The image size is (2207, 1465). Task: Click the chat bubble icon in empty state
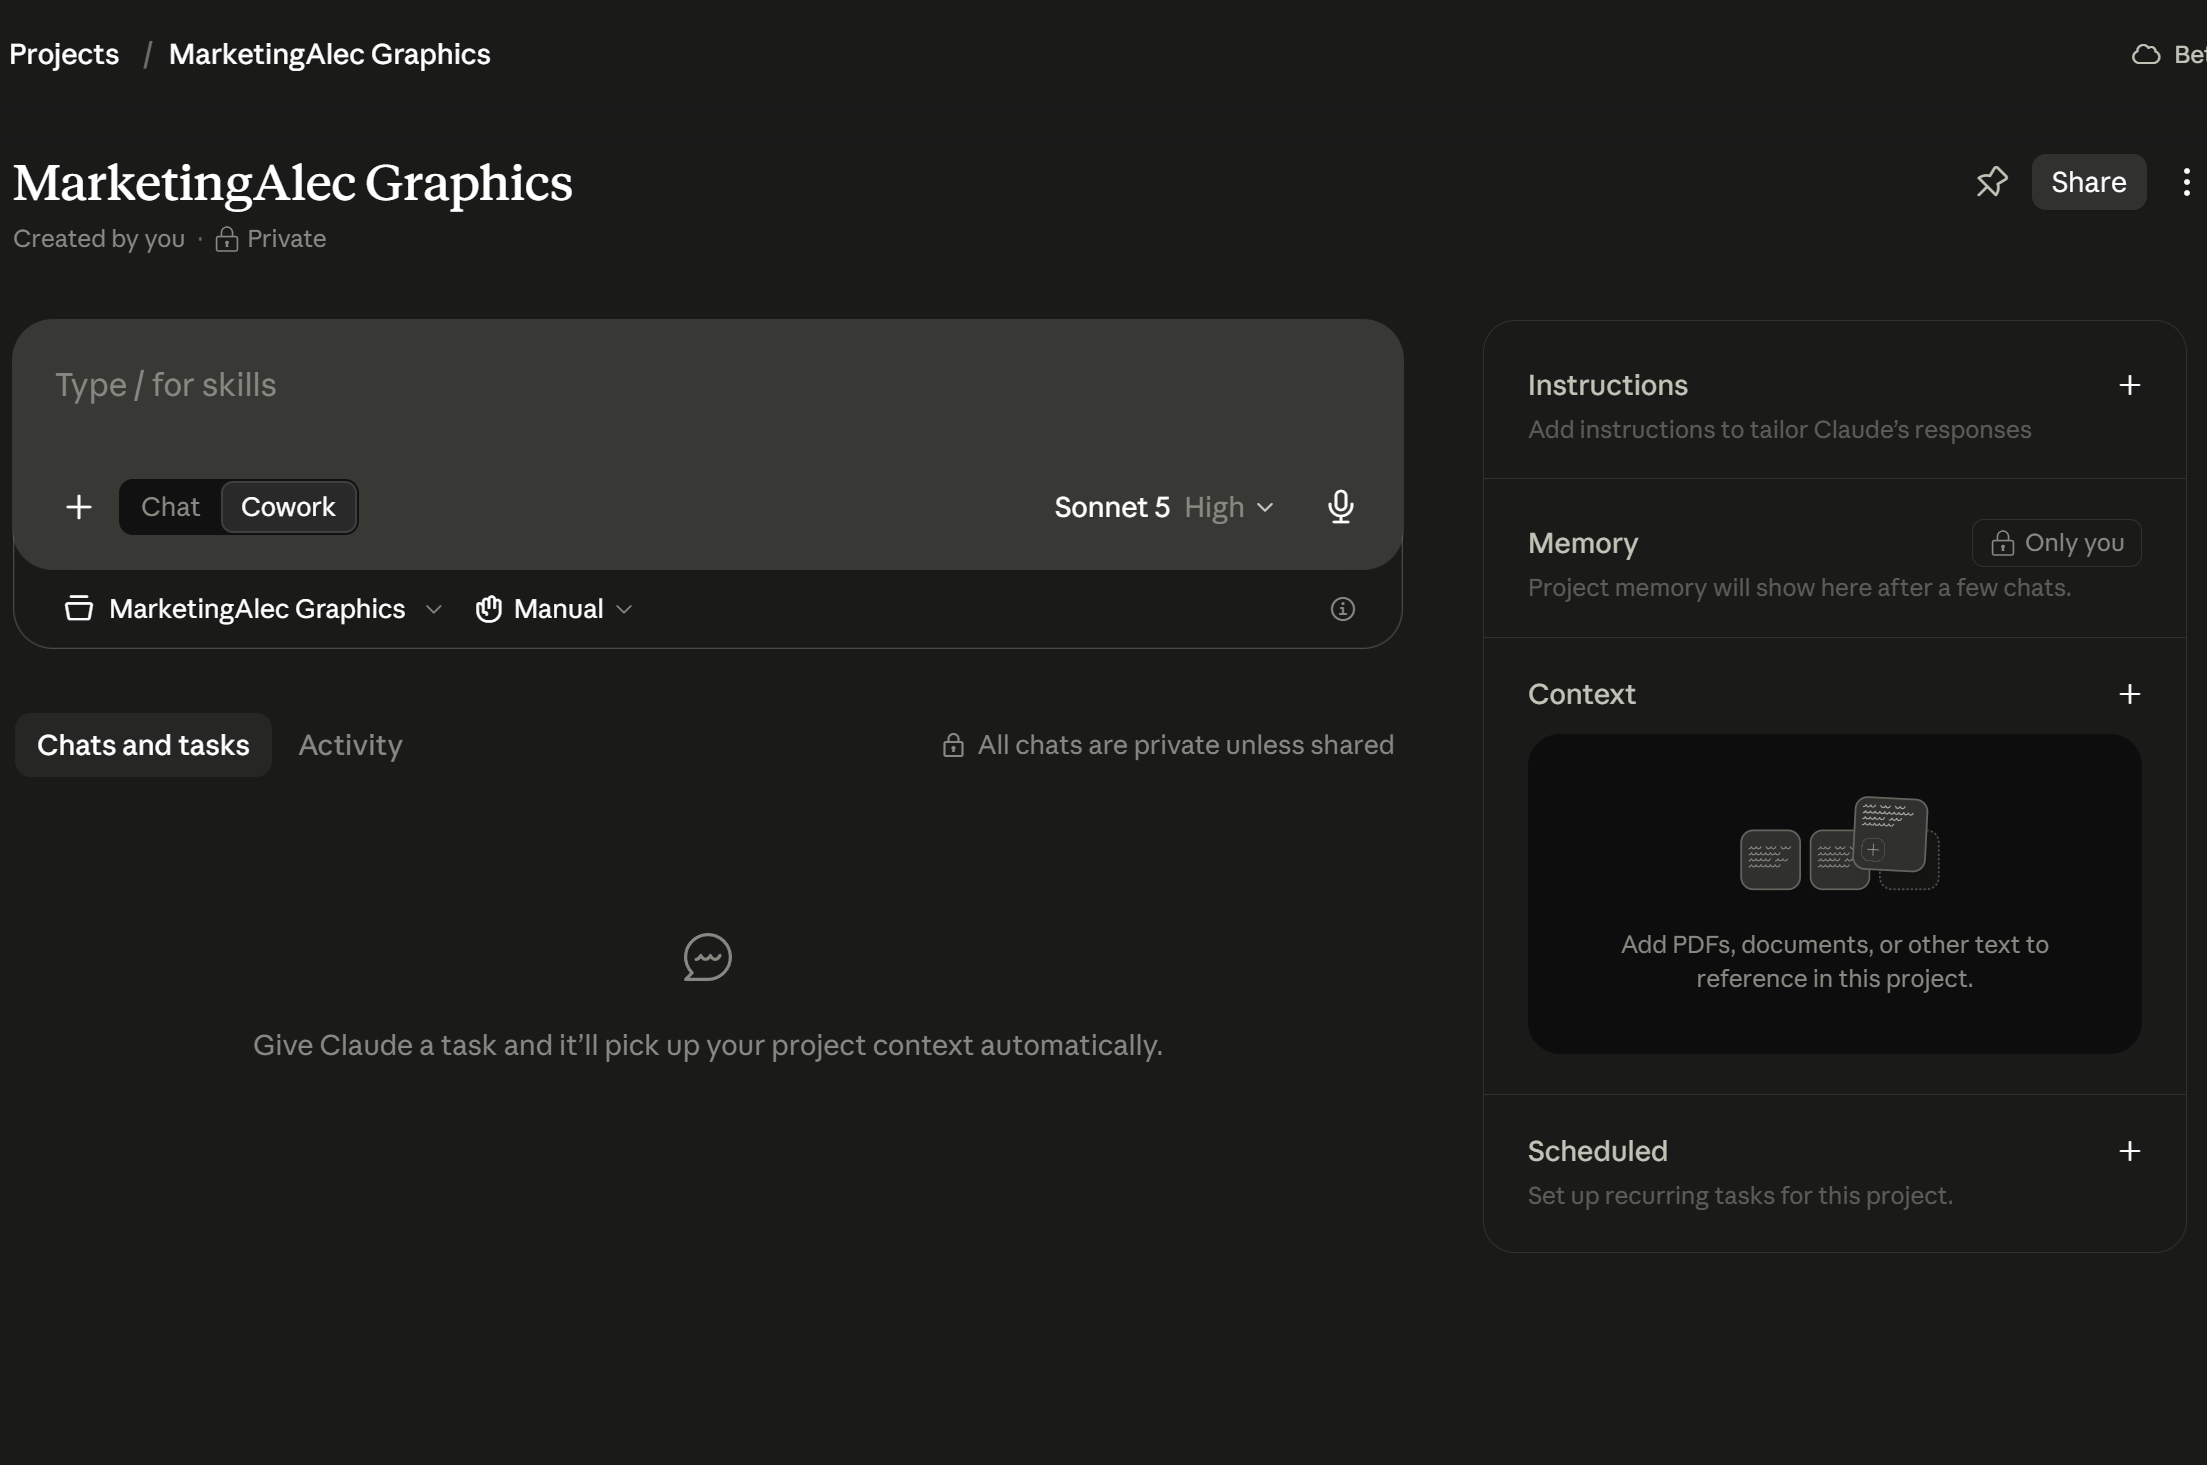tap(708, 958)
